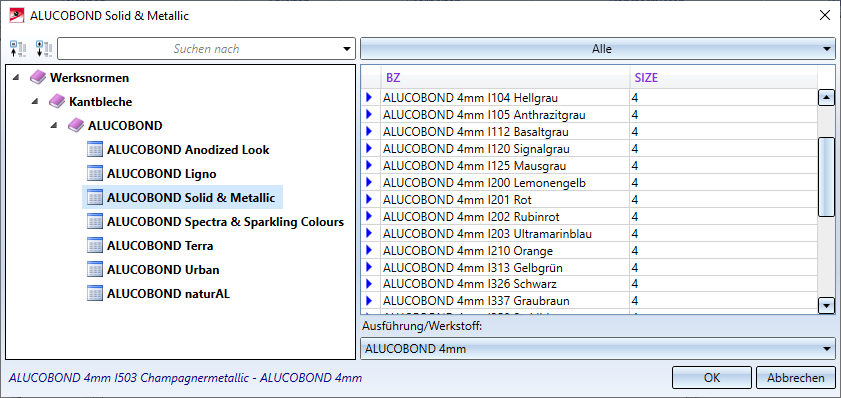Select ALUCOBOND Ligno in tree

[161, 174]
